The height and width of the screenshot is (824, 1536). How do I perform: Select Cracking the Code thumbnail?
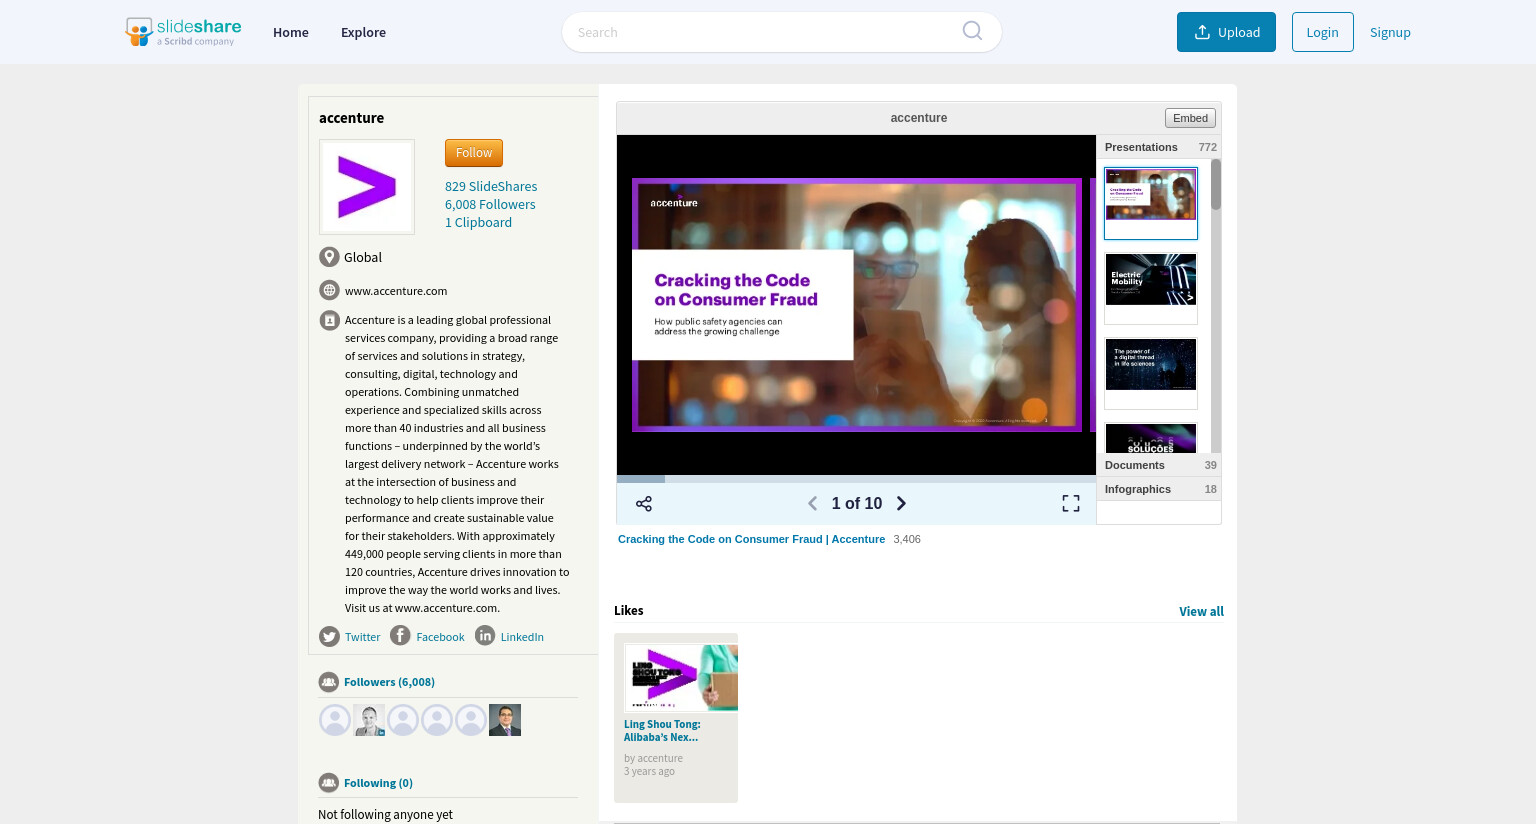pyautogui.click(x=1151, y=203)
